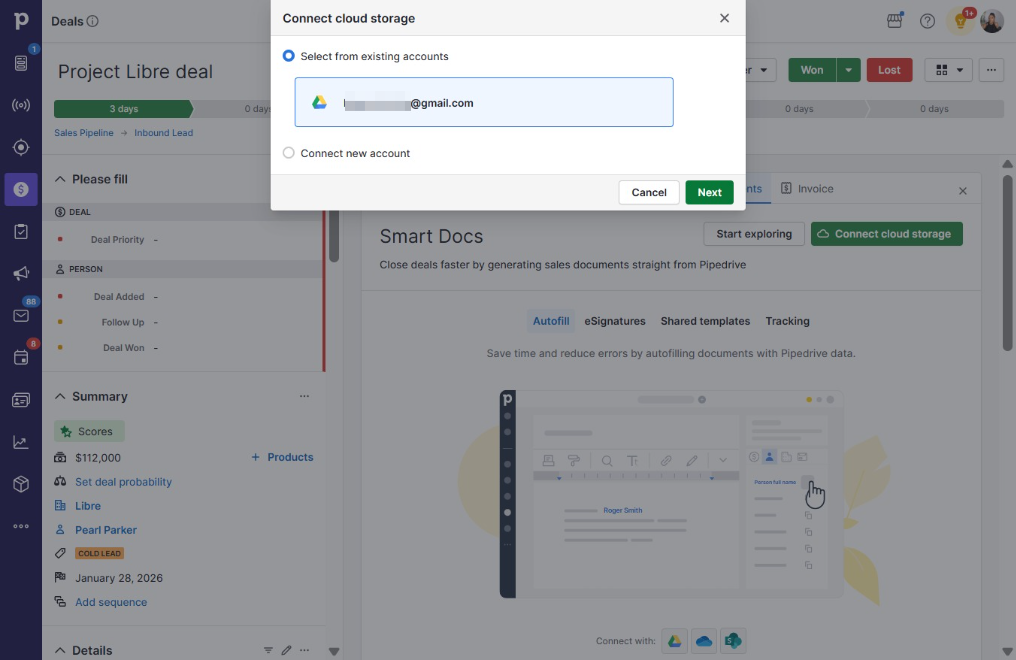Mark the deal as Won

(812, 70)
